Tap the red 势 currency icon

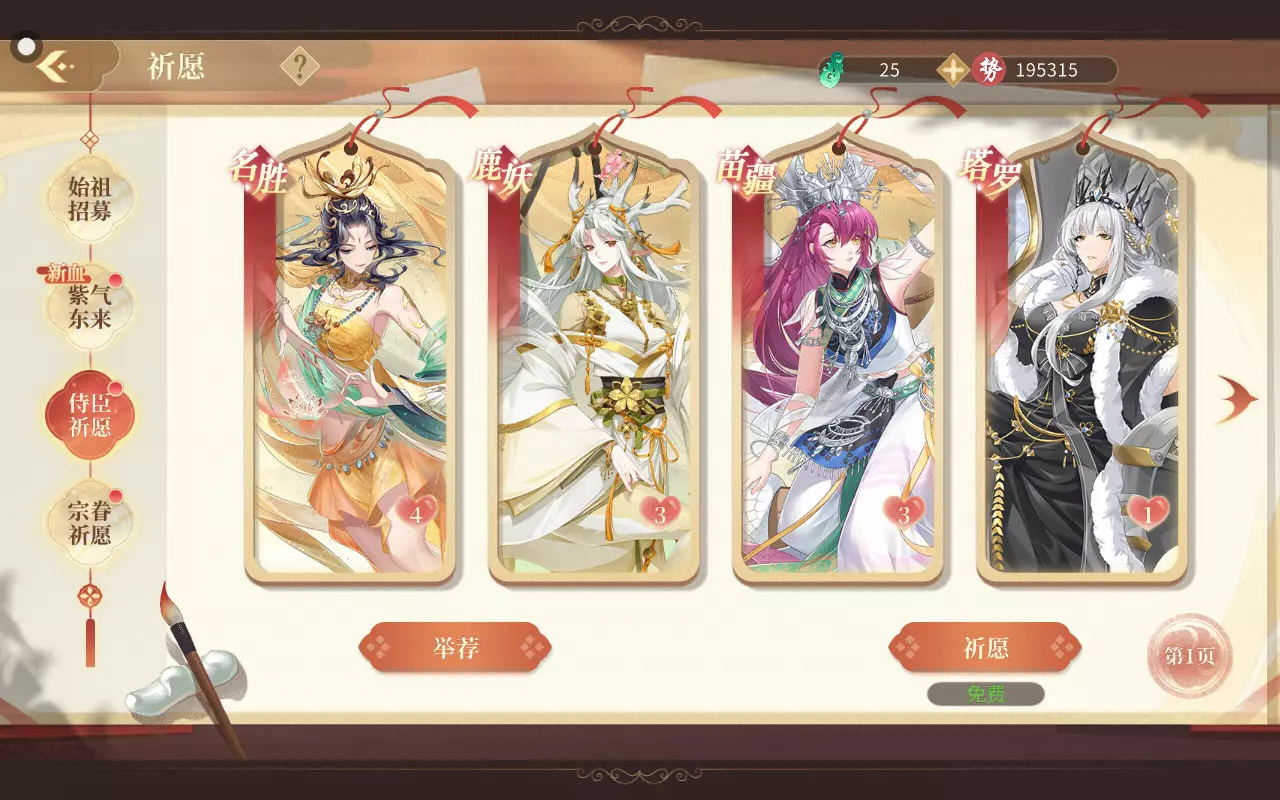[x=989, y=70]
